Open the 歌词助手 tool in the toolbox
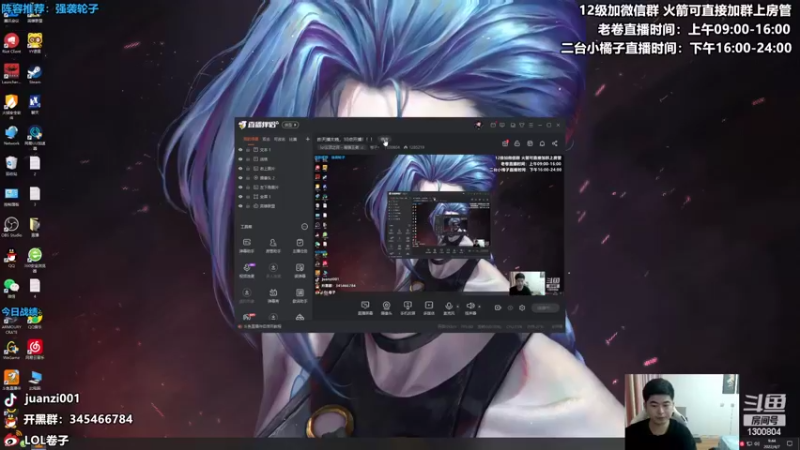Viewport: 800px width, 450px height. (x=299, y=295)
